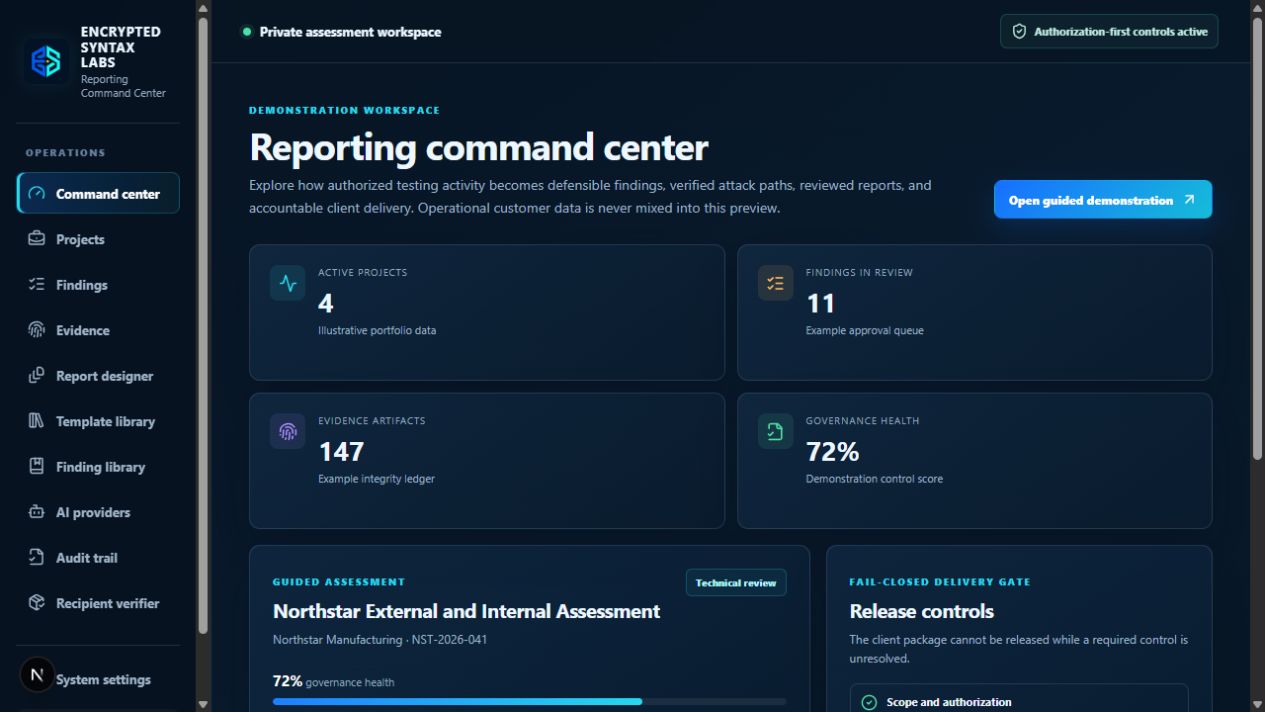Image resolution: width=1265 pixels, height=712 pixels.
Task: Go to the Findings page
Action: pos(98,285)
